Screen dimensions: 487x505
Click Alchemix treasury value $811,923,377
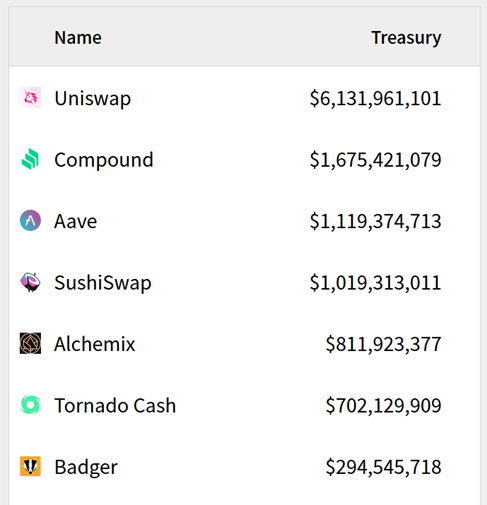point(383,344)
